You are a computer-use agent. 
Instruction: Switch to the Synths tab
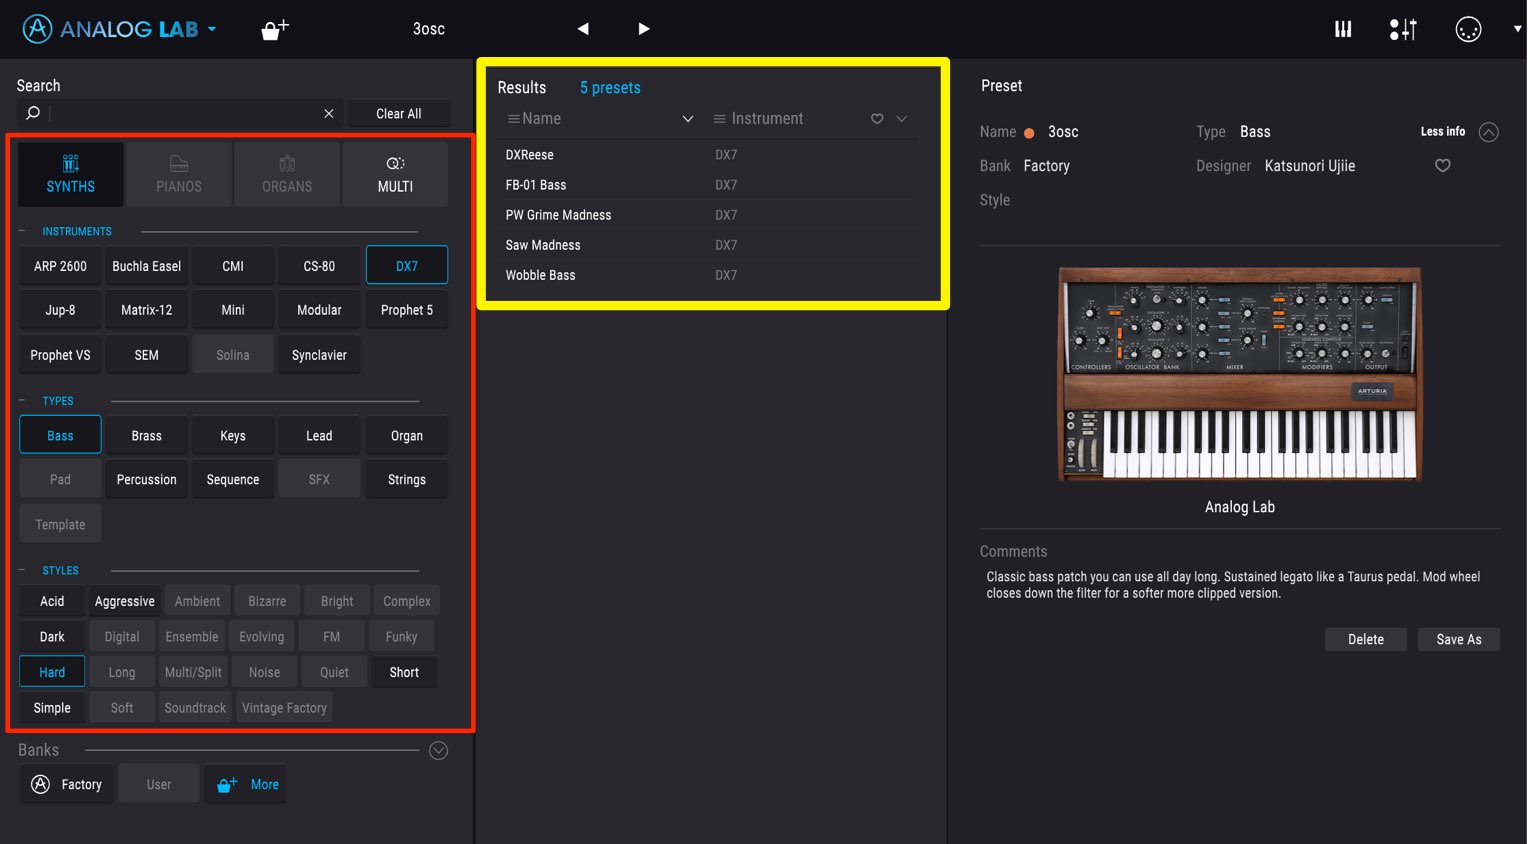(x=71, y=174)
